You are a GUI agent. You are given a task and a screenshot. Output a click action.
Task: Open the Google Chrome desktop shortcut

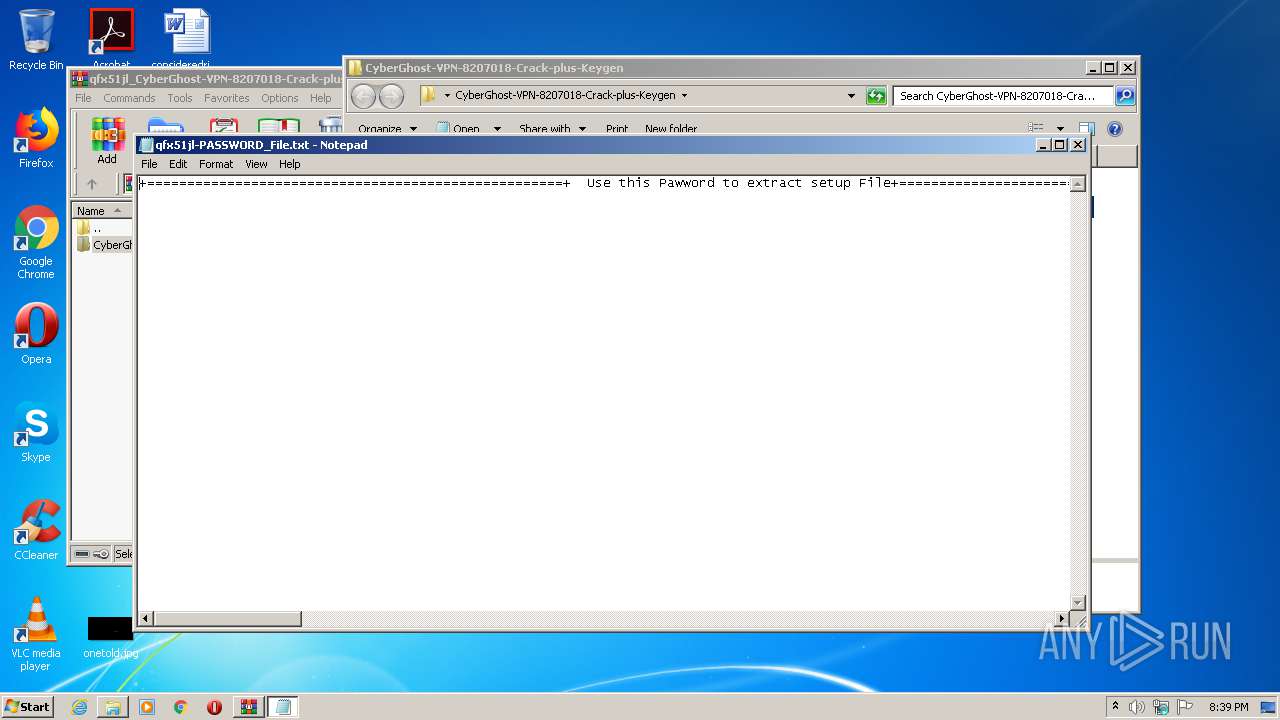pos(36,242)
